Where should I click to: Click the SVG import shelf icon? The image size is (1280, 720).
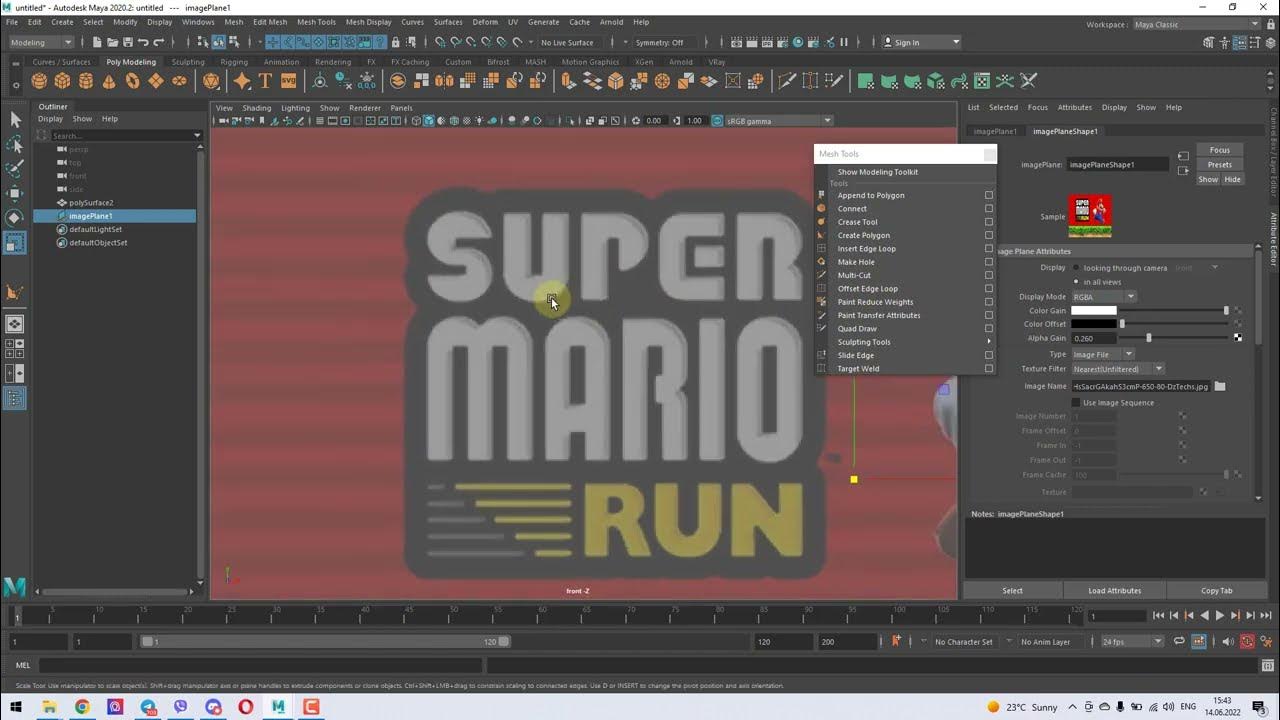(x=288, y=81)
